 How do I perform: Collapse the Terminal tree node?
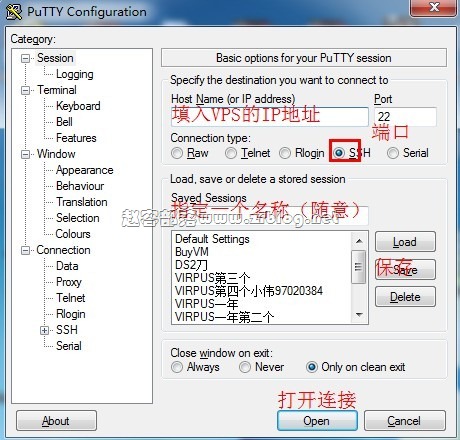[25, 90]
